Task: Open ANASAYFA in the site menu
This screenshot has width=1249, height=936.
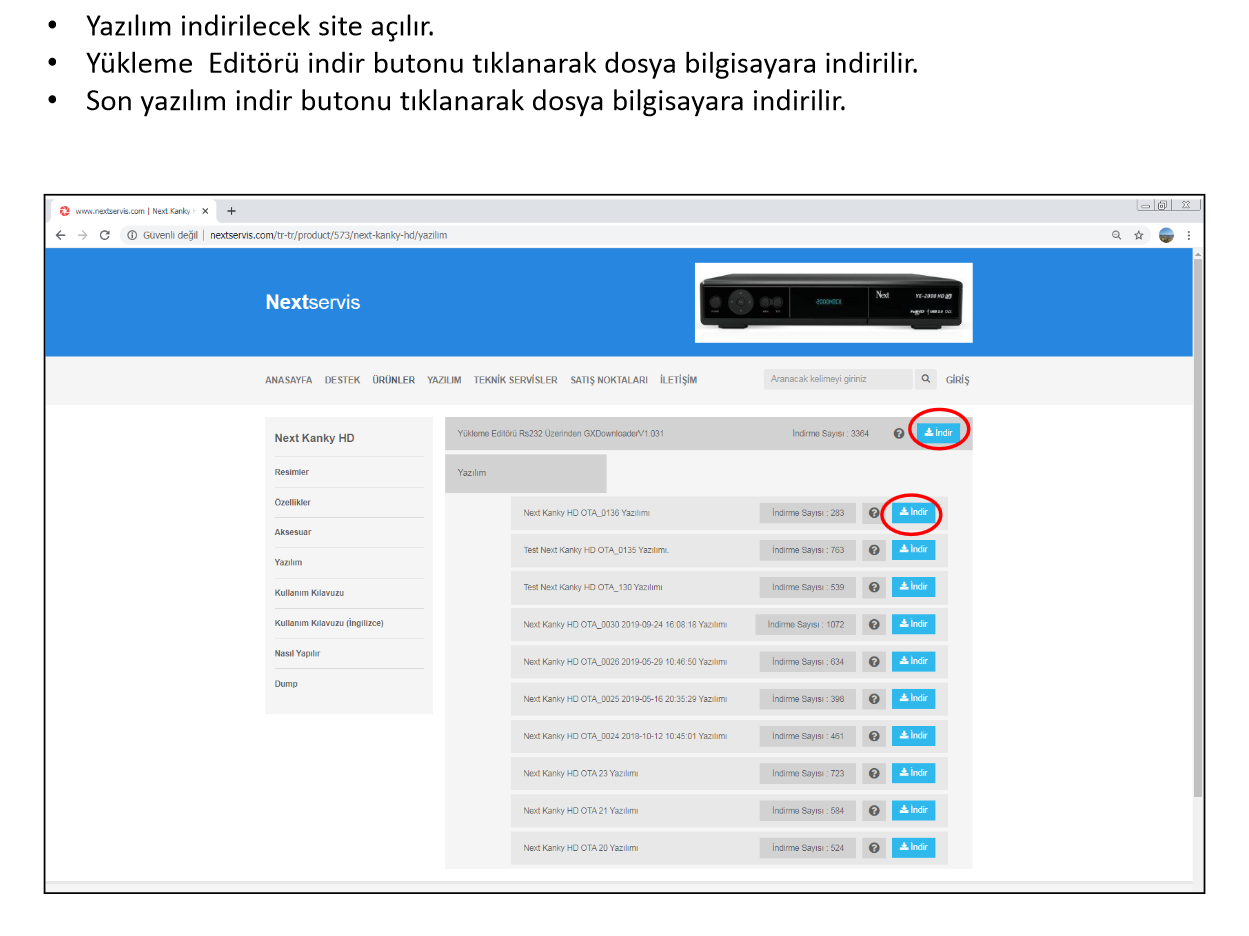Action: tap(288, 380)
